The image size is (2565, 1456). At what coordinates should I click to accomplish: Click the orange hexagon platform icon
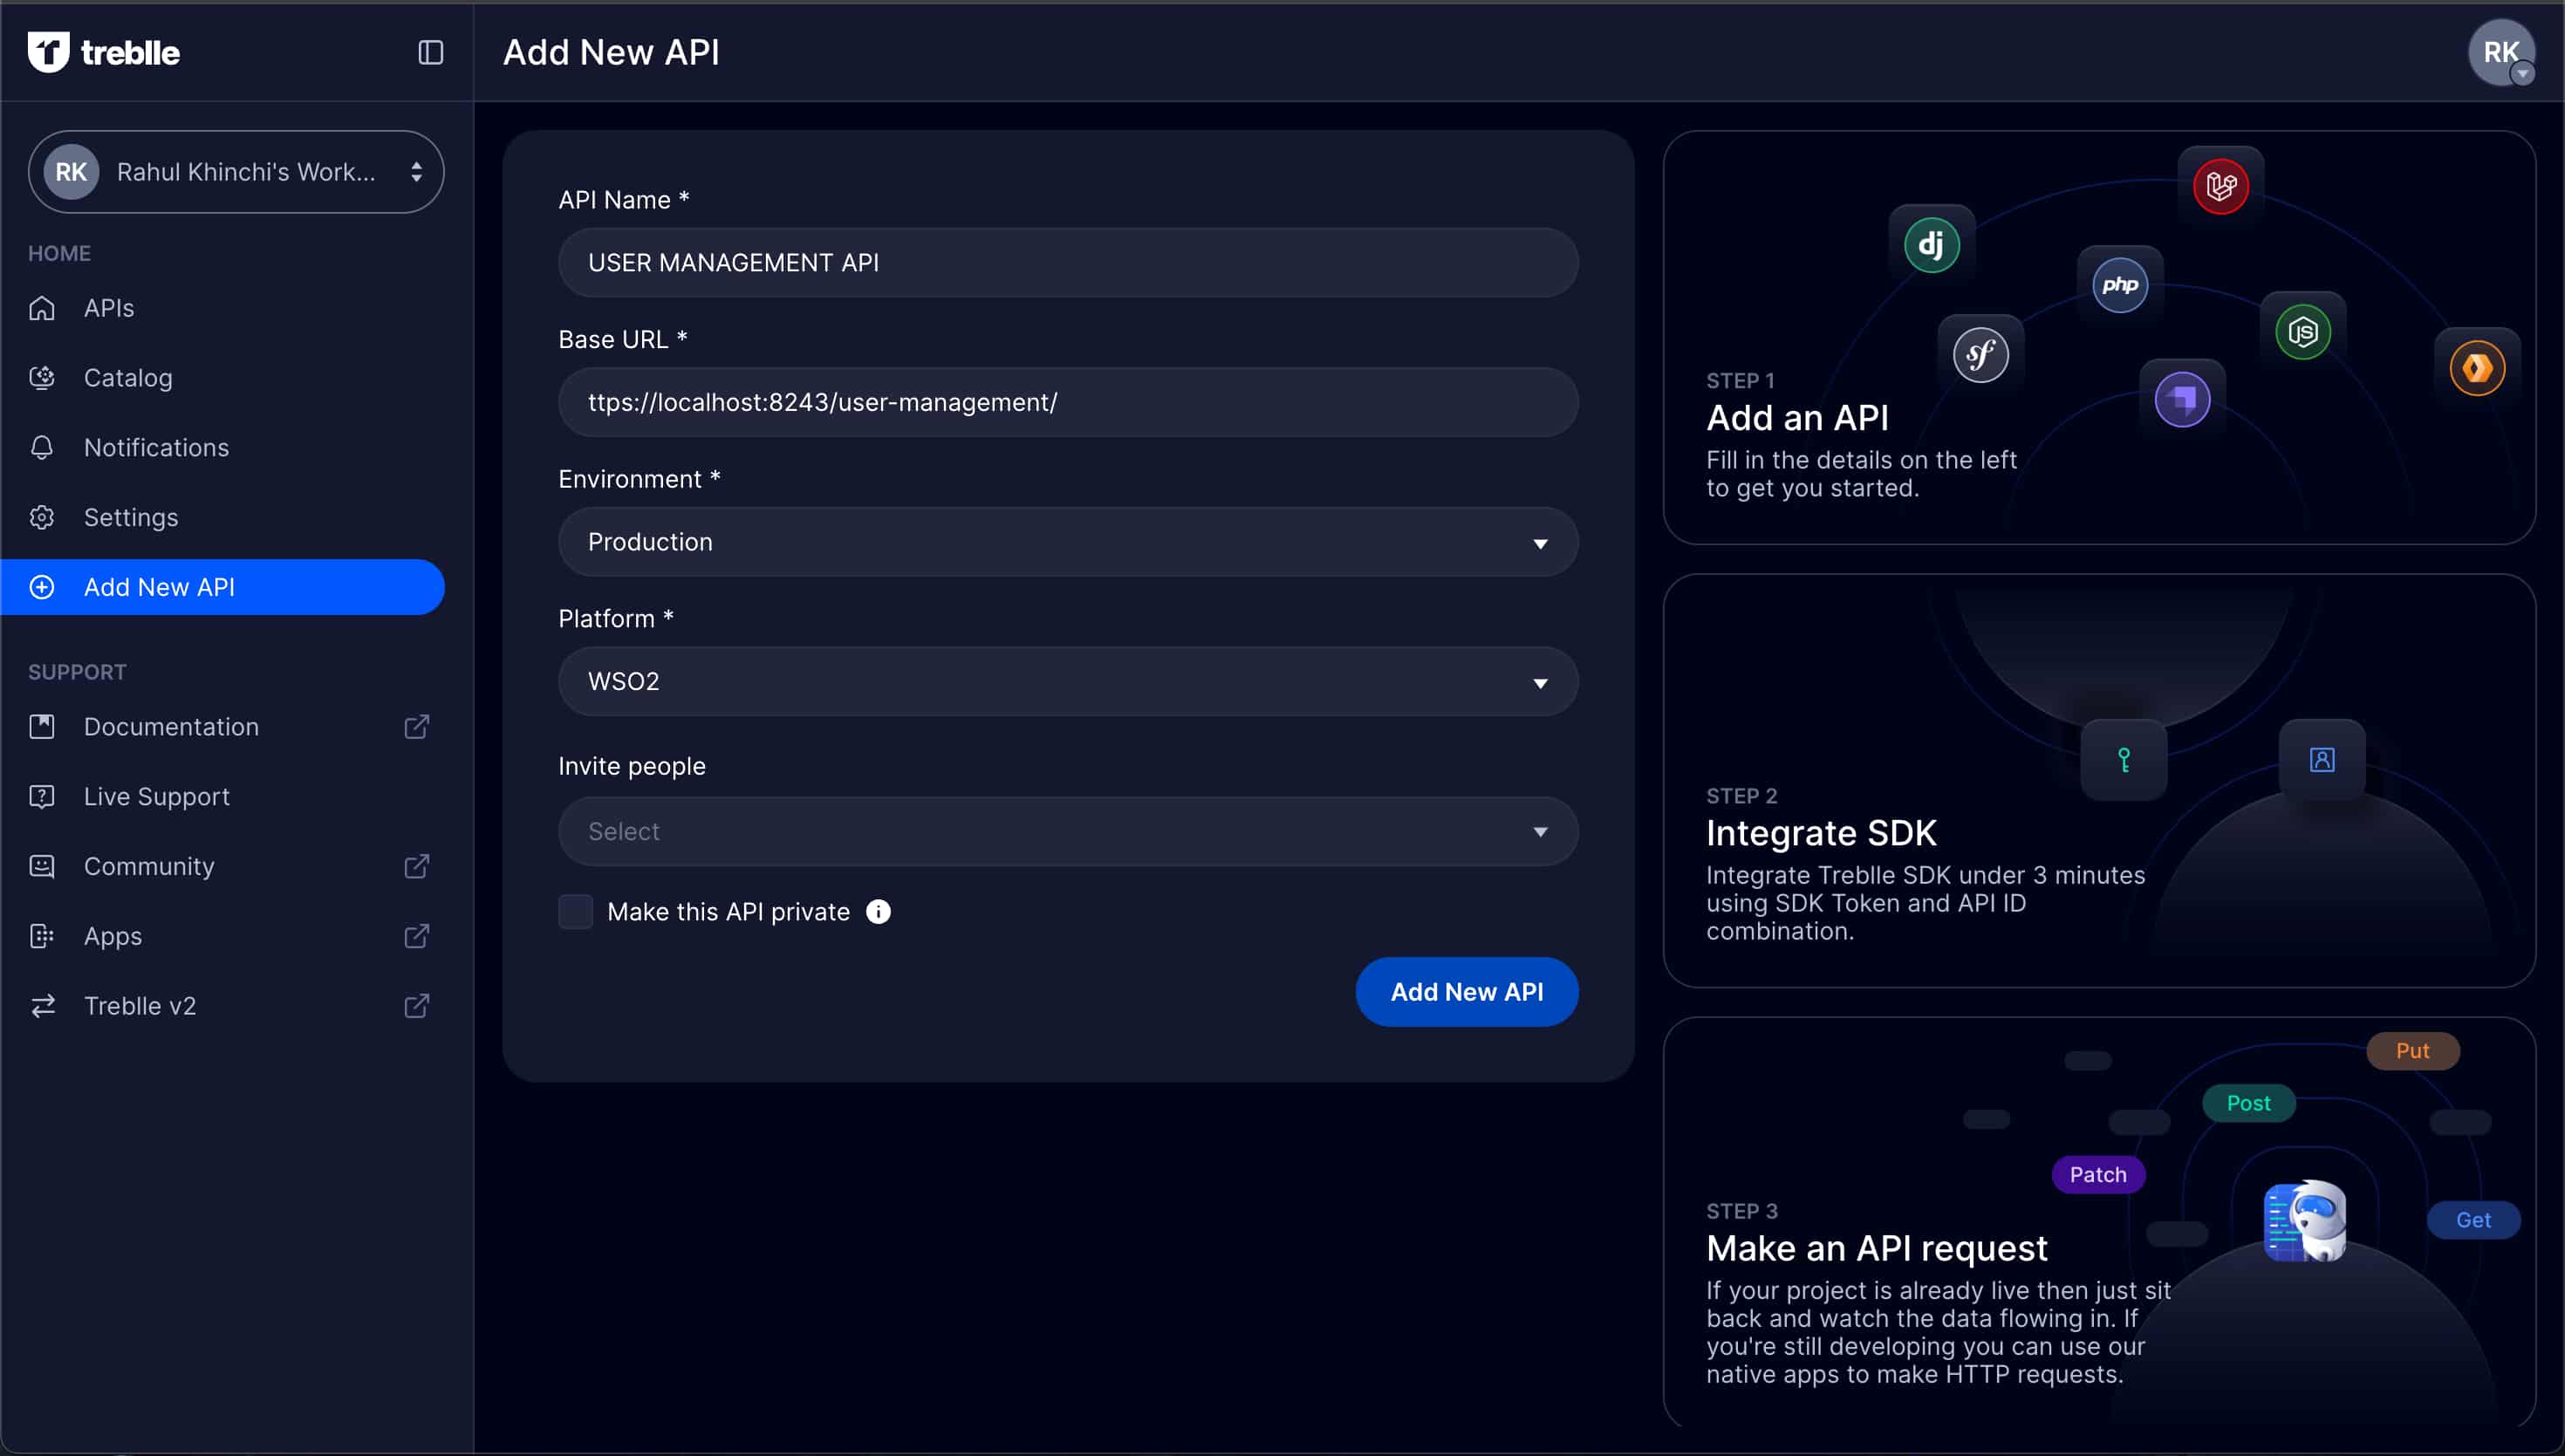click(x=2477, y=368)
